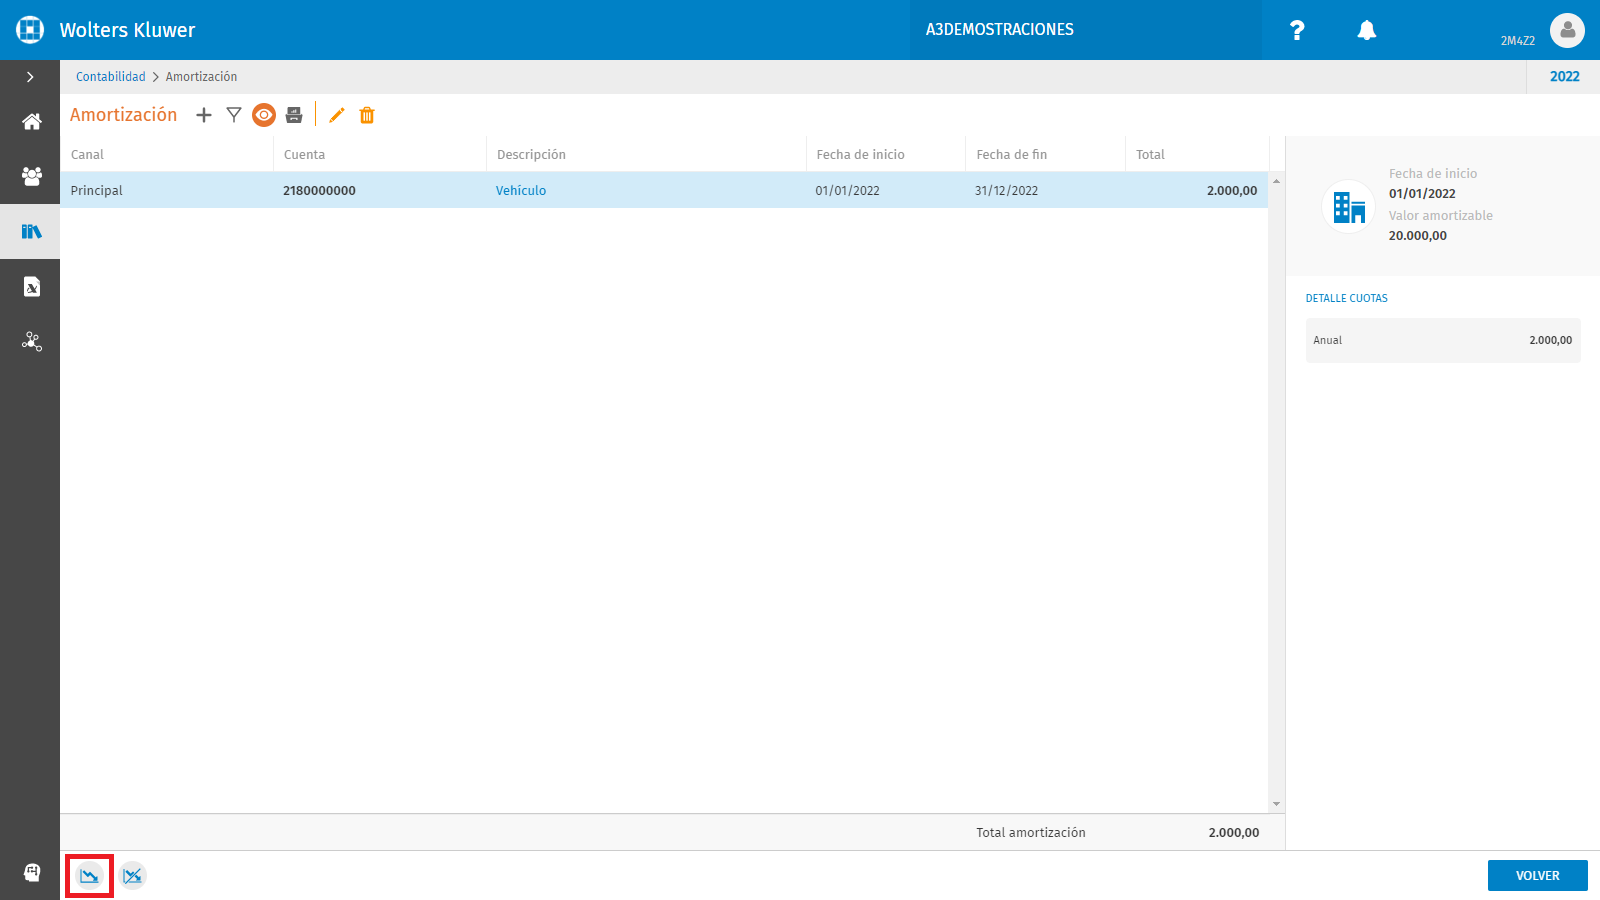Click the cancel amortization crossed chart icon
1600x900 pixels.
tap(133, 876)
